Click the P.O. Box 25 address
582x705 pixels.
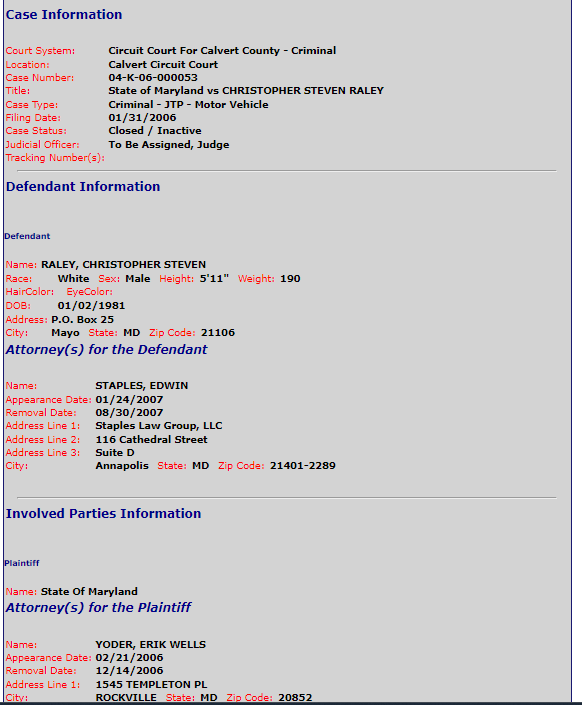click(x=82, y=319)
